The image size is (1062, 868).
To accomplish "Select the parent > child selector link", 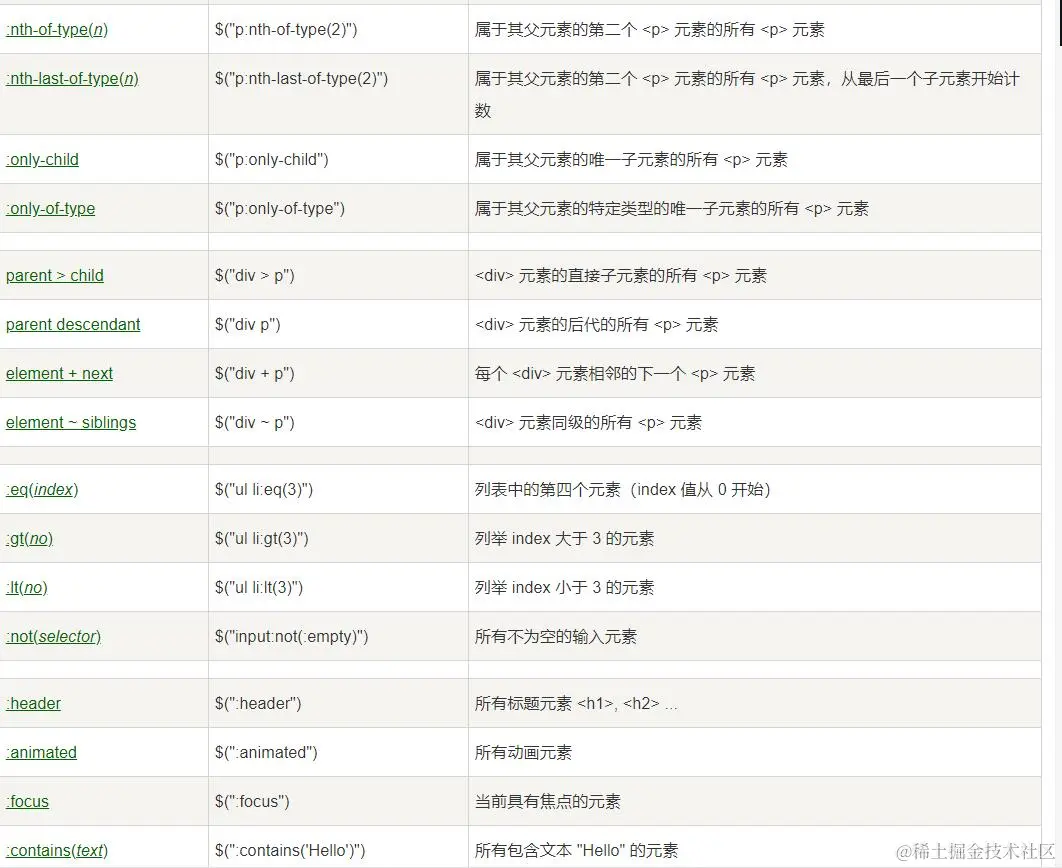I will [54, 275].
